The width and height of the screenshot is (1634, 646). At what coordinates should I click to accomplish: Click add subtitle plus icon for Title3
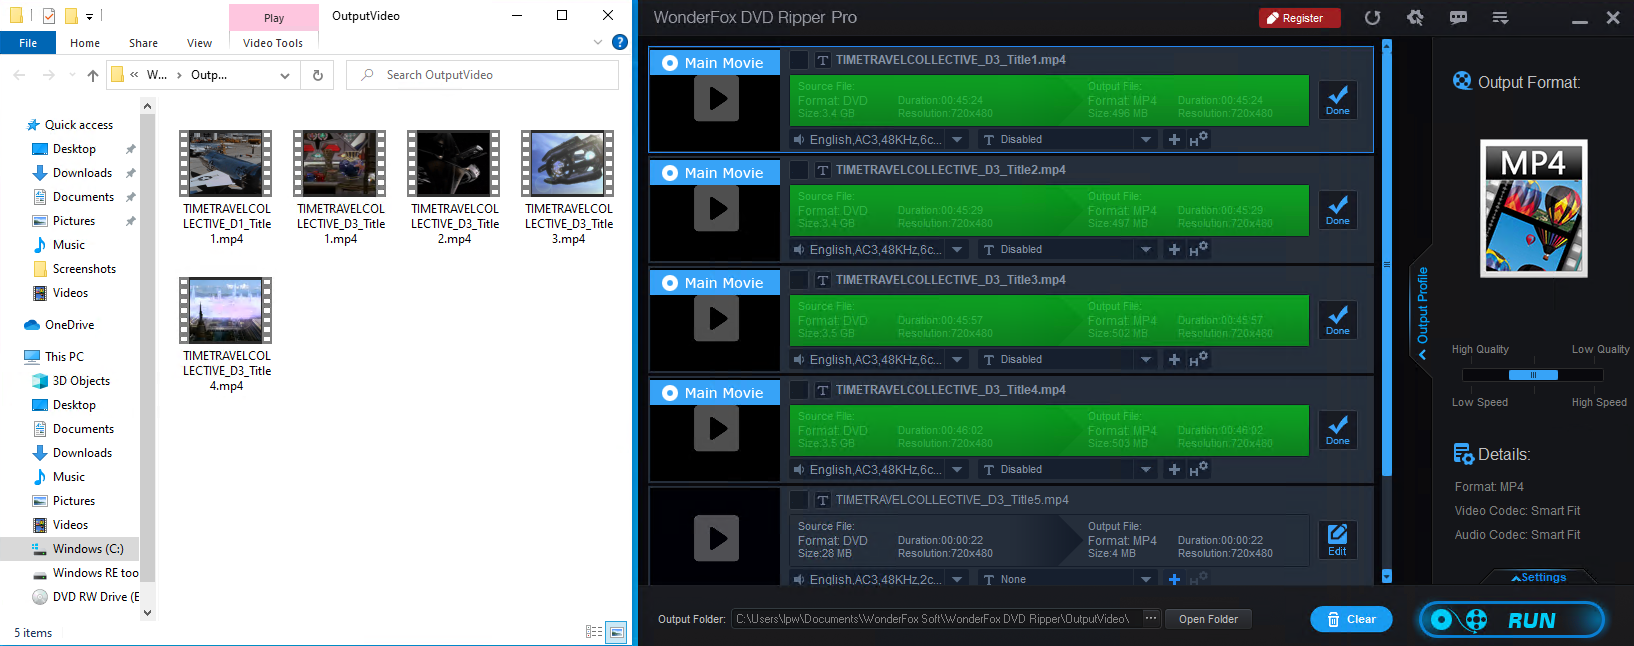coord(1174,360)
